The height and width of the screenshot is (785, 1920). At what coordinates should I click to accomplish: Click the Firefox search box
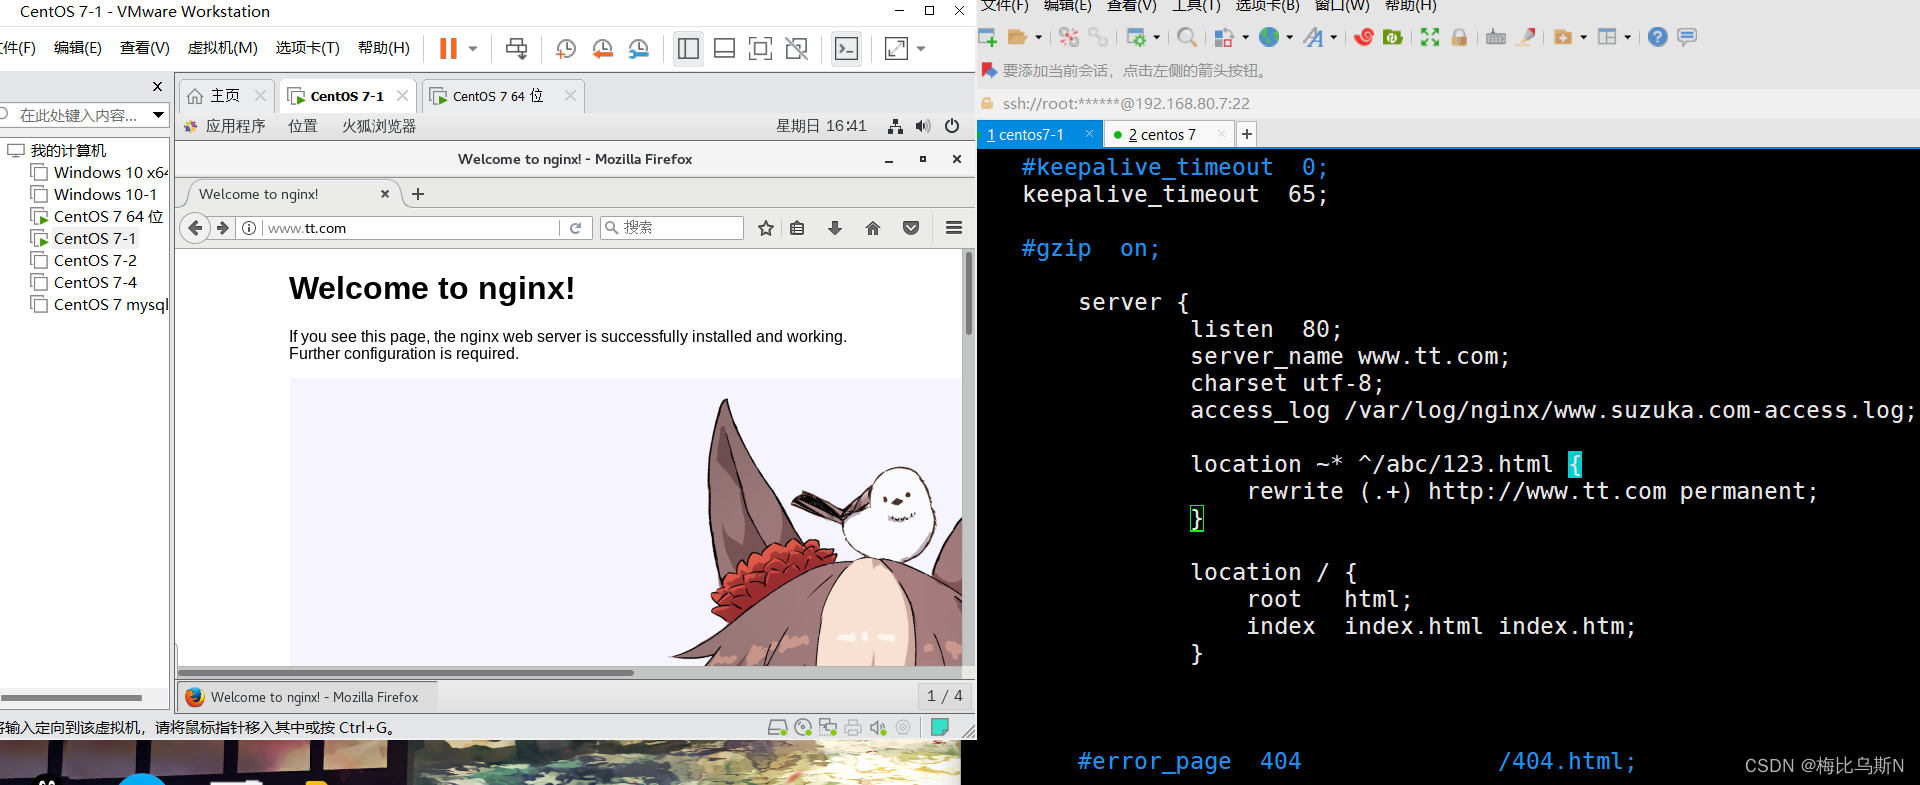click(672, 228)
